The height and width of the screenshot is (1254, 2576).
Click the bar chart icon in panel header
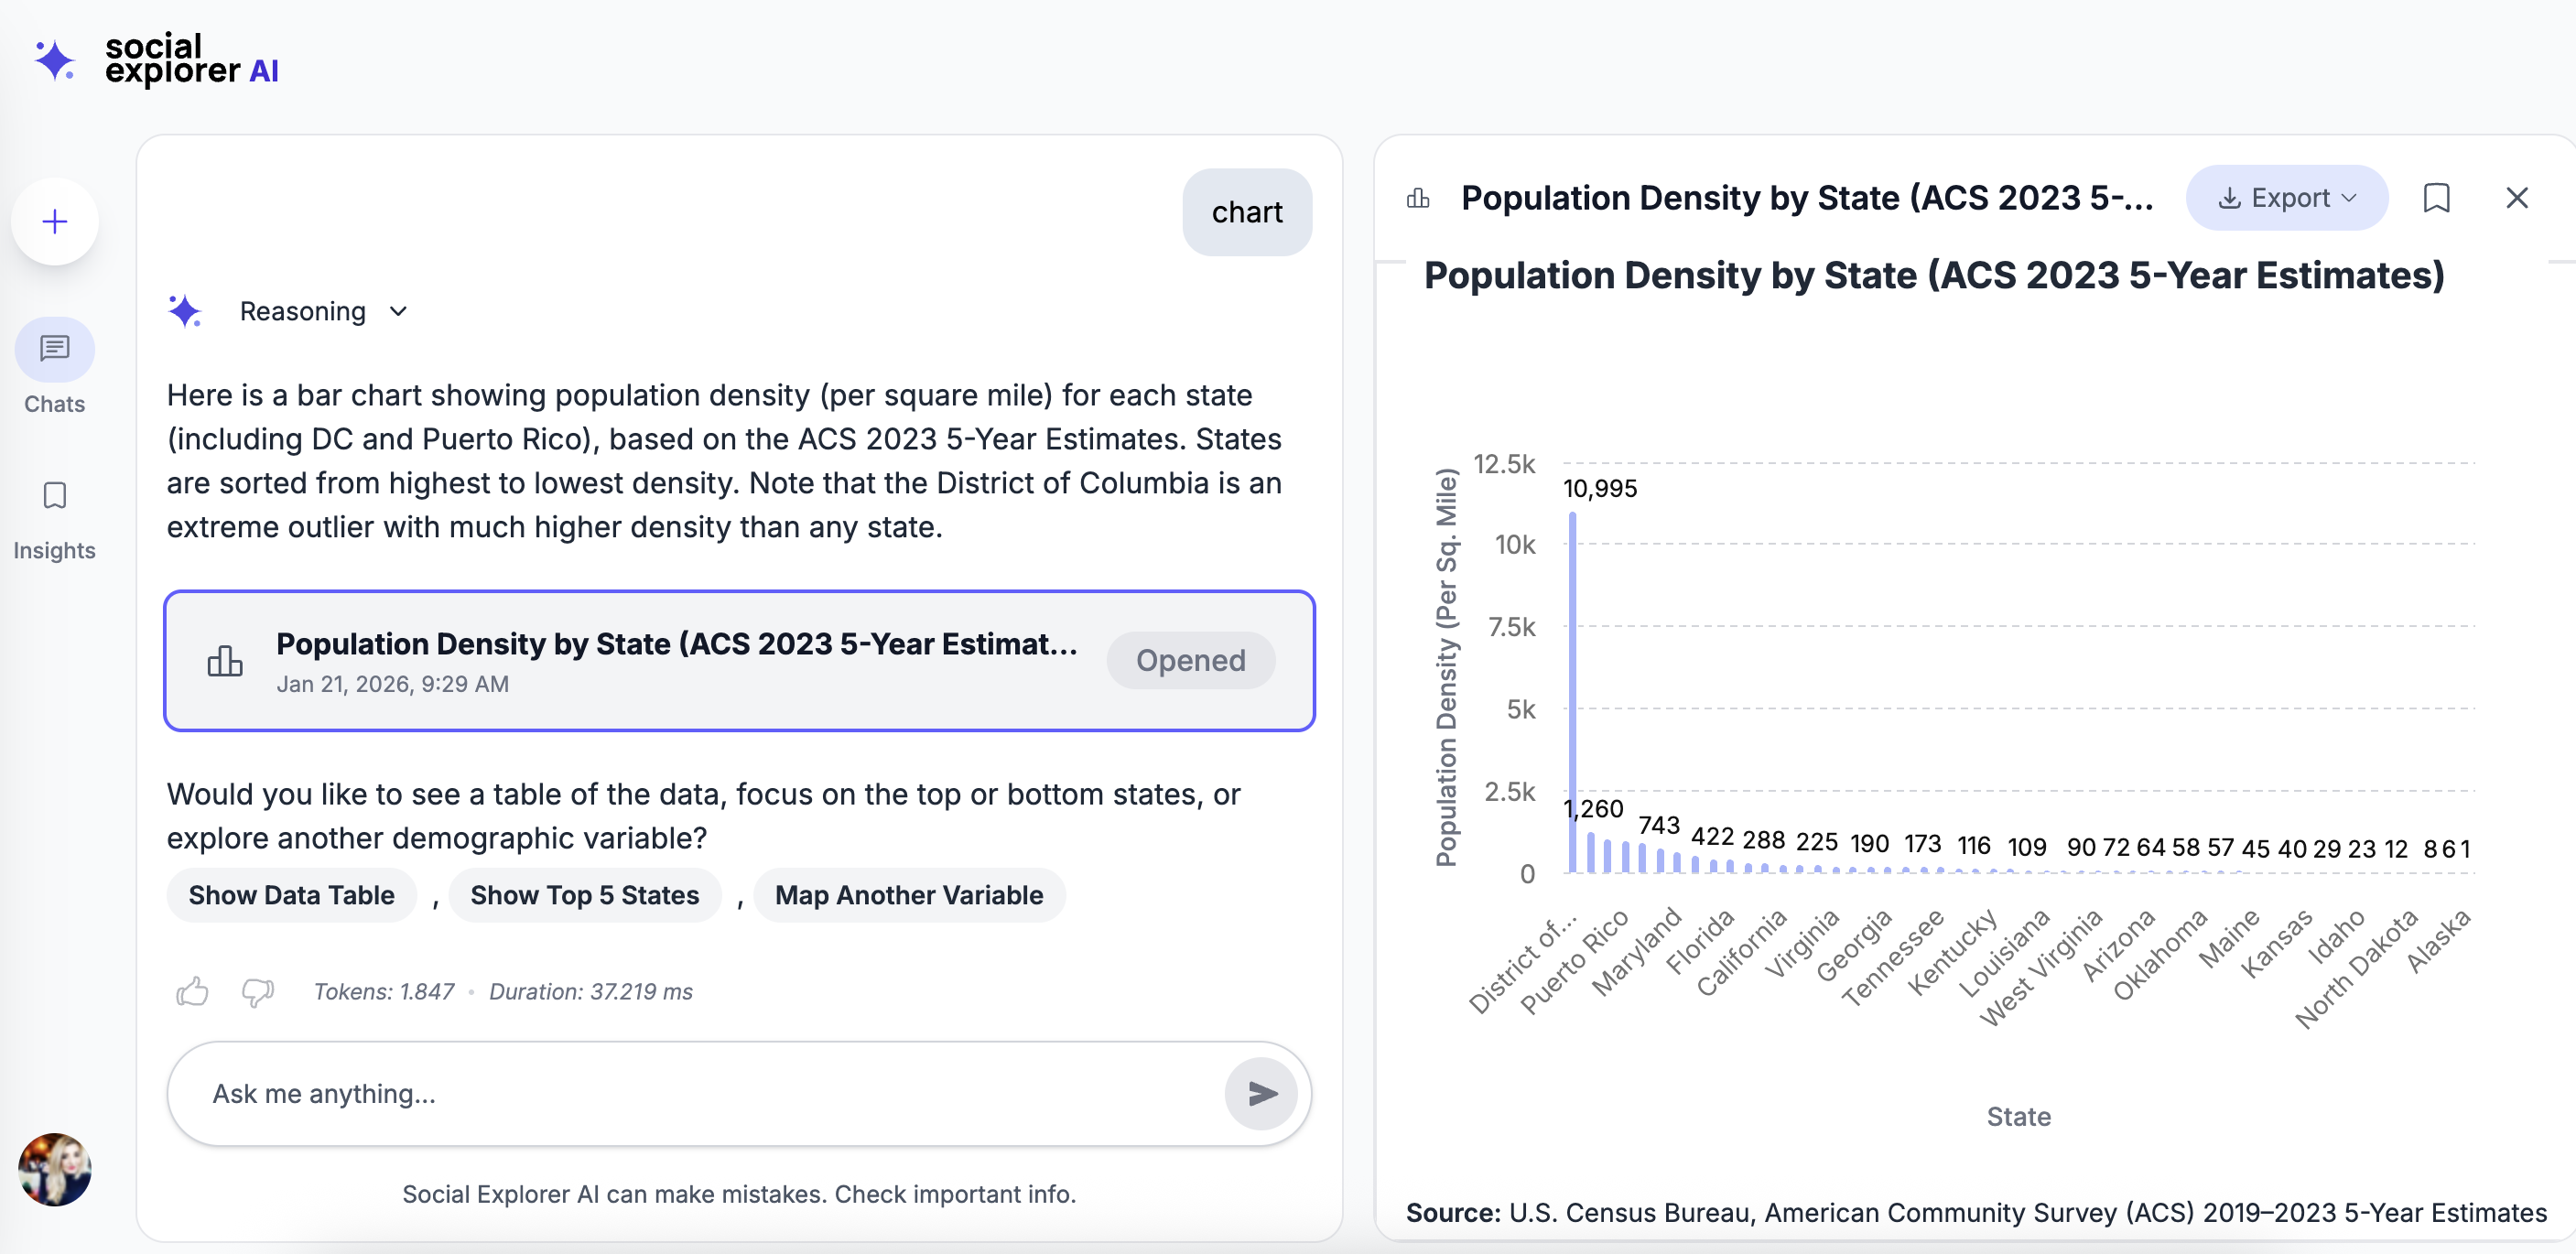click(1418, 198)
